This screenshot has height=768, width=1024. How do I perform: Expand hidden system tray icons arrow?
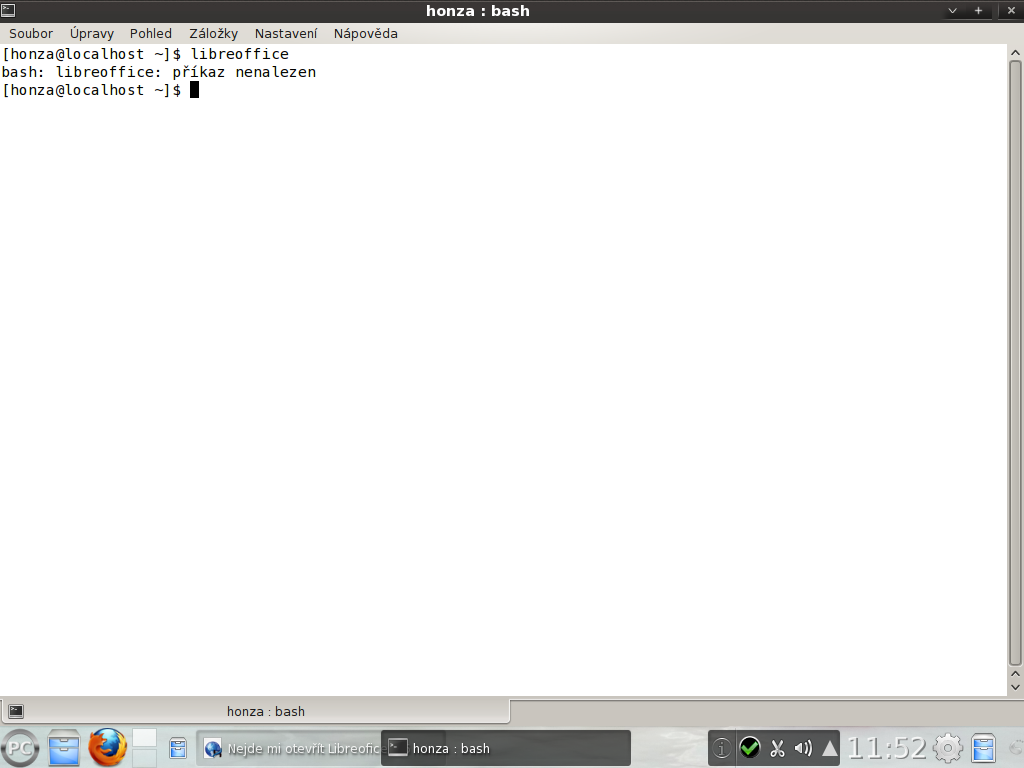point(829,748)
